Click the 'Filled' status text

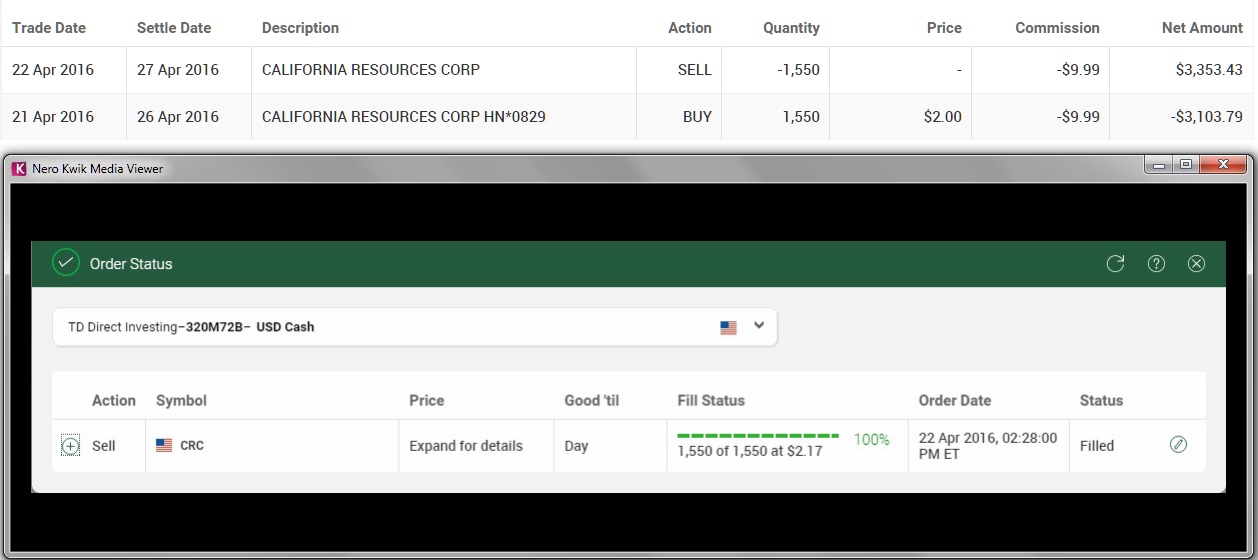point(1097,446)
